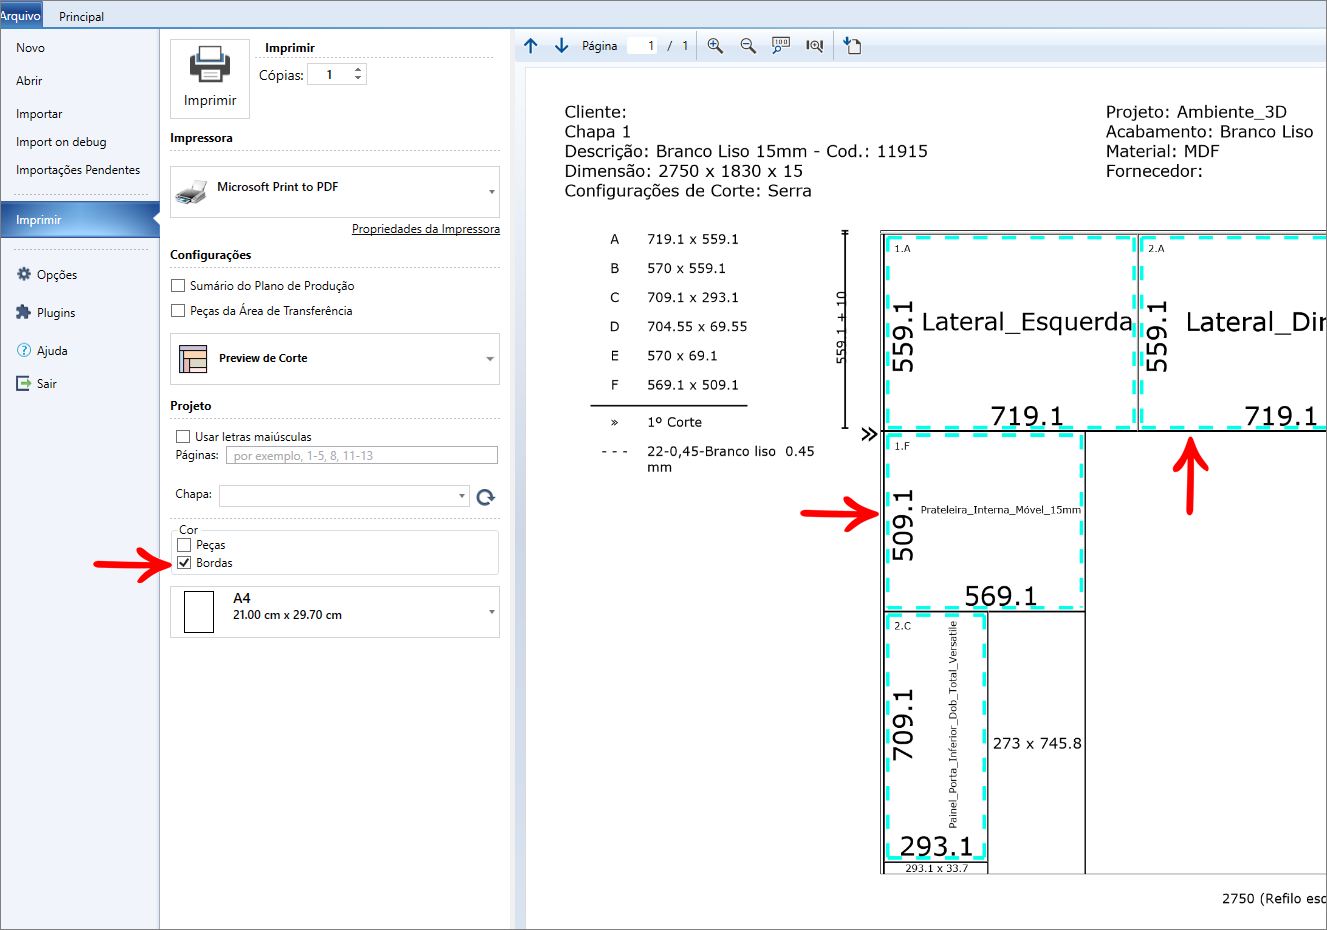Enable Usar letras maiúsculas option

click(x=183, y=437)
